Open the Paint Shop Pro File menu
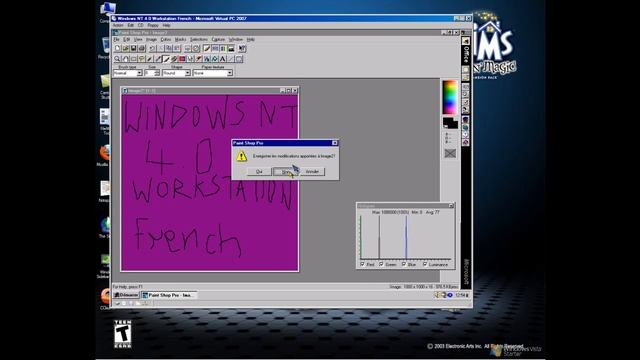Viewport: 640px width, 360px height. click(x=116, y=39)
